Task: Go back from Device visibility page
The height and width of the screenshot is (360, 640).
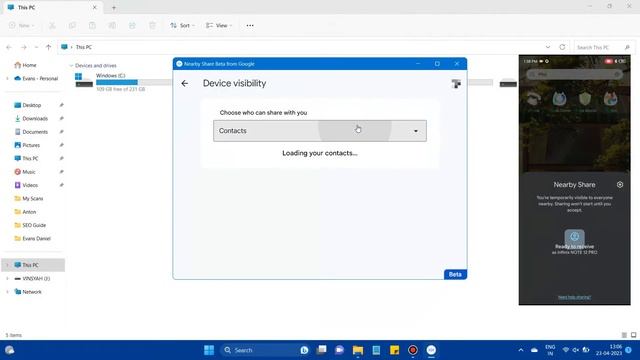Action: tap(184, 83)
